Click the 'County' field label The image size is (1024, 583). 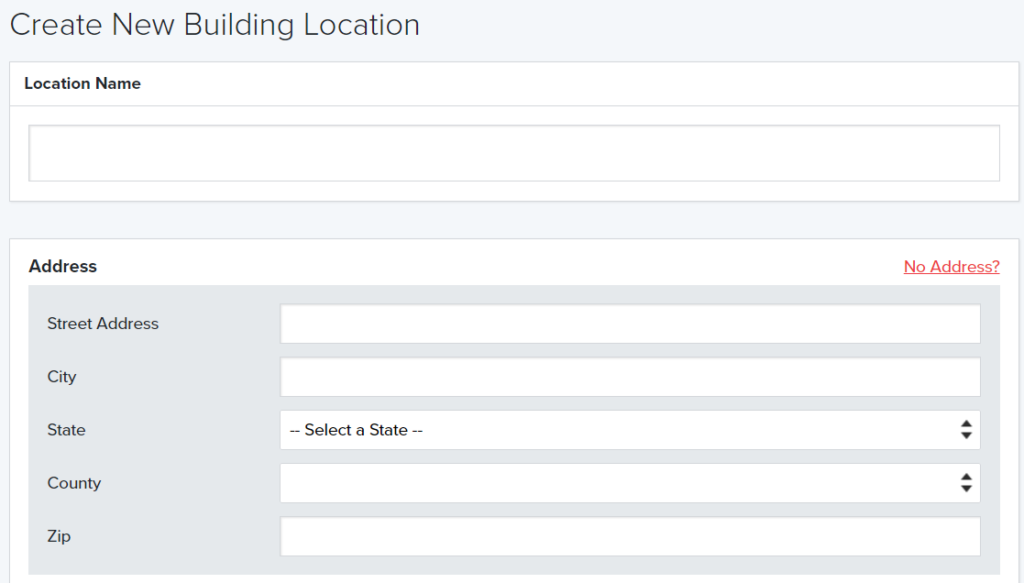tap(74, 483)
